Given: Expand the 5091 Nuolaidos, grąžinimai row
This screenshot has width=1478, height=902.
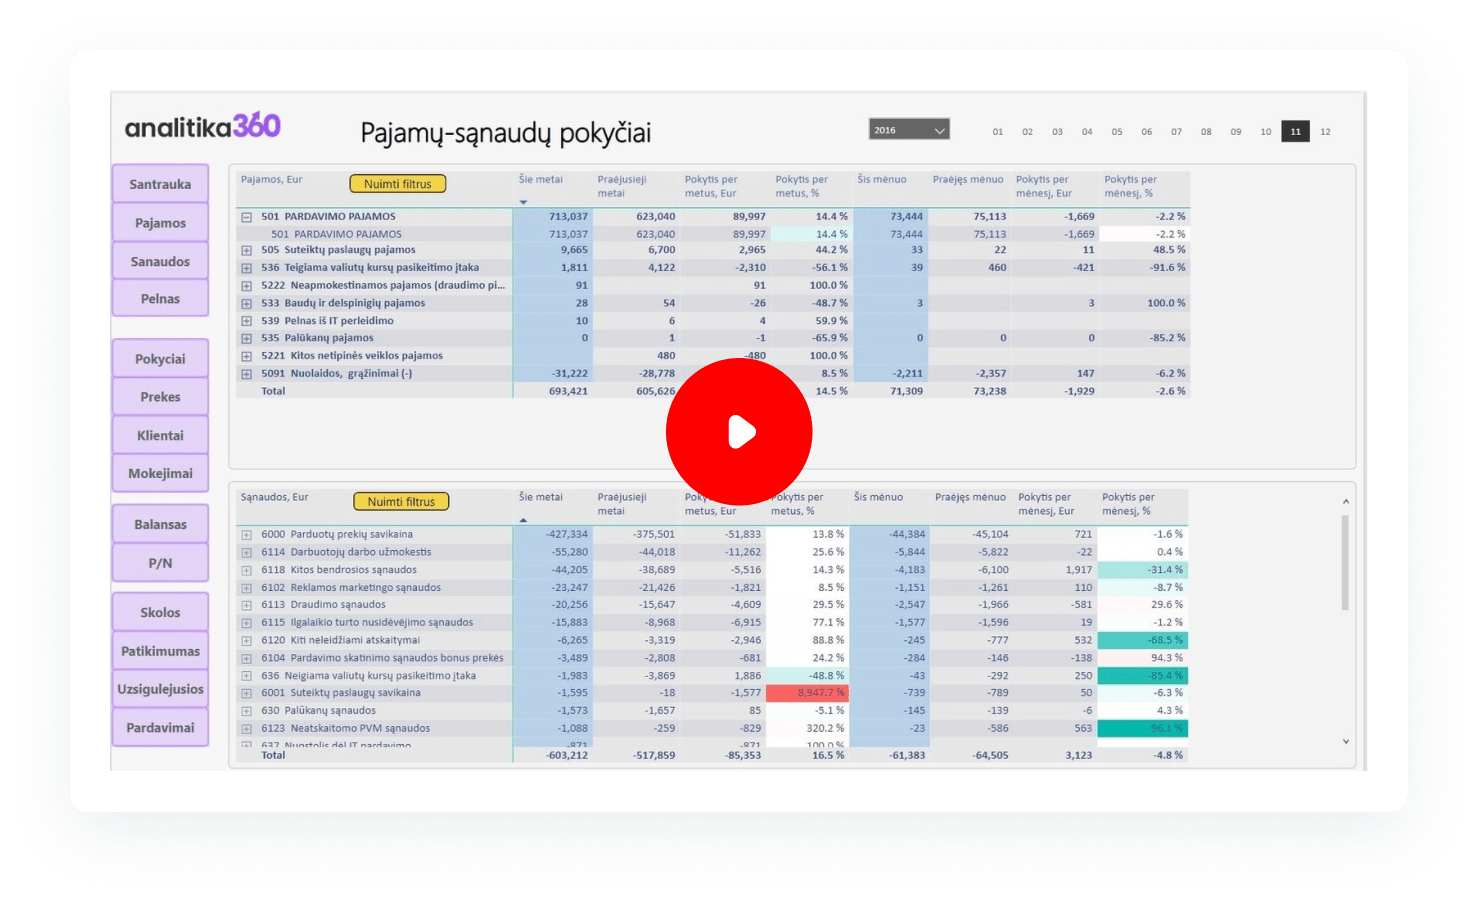Looking at the screenshot, I should tap(246, 374).
